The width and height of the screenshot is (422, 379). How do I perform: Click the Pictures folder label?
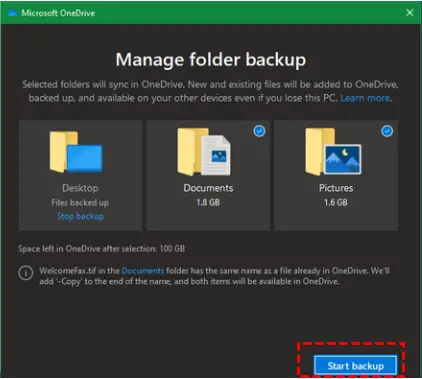click(336, 188)
